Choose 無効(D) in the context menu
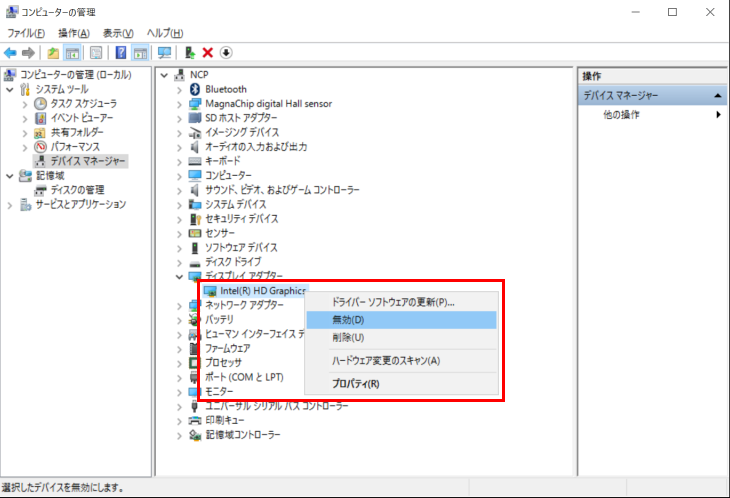The image size is (730, 498). click(x=401, y=320)
